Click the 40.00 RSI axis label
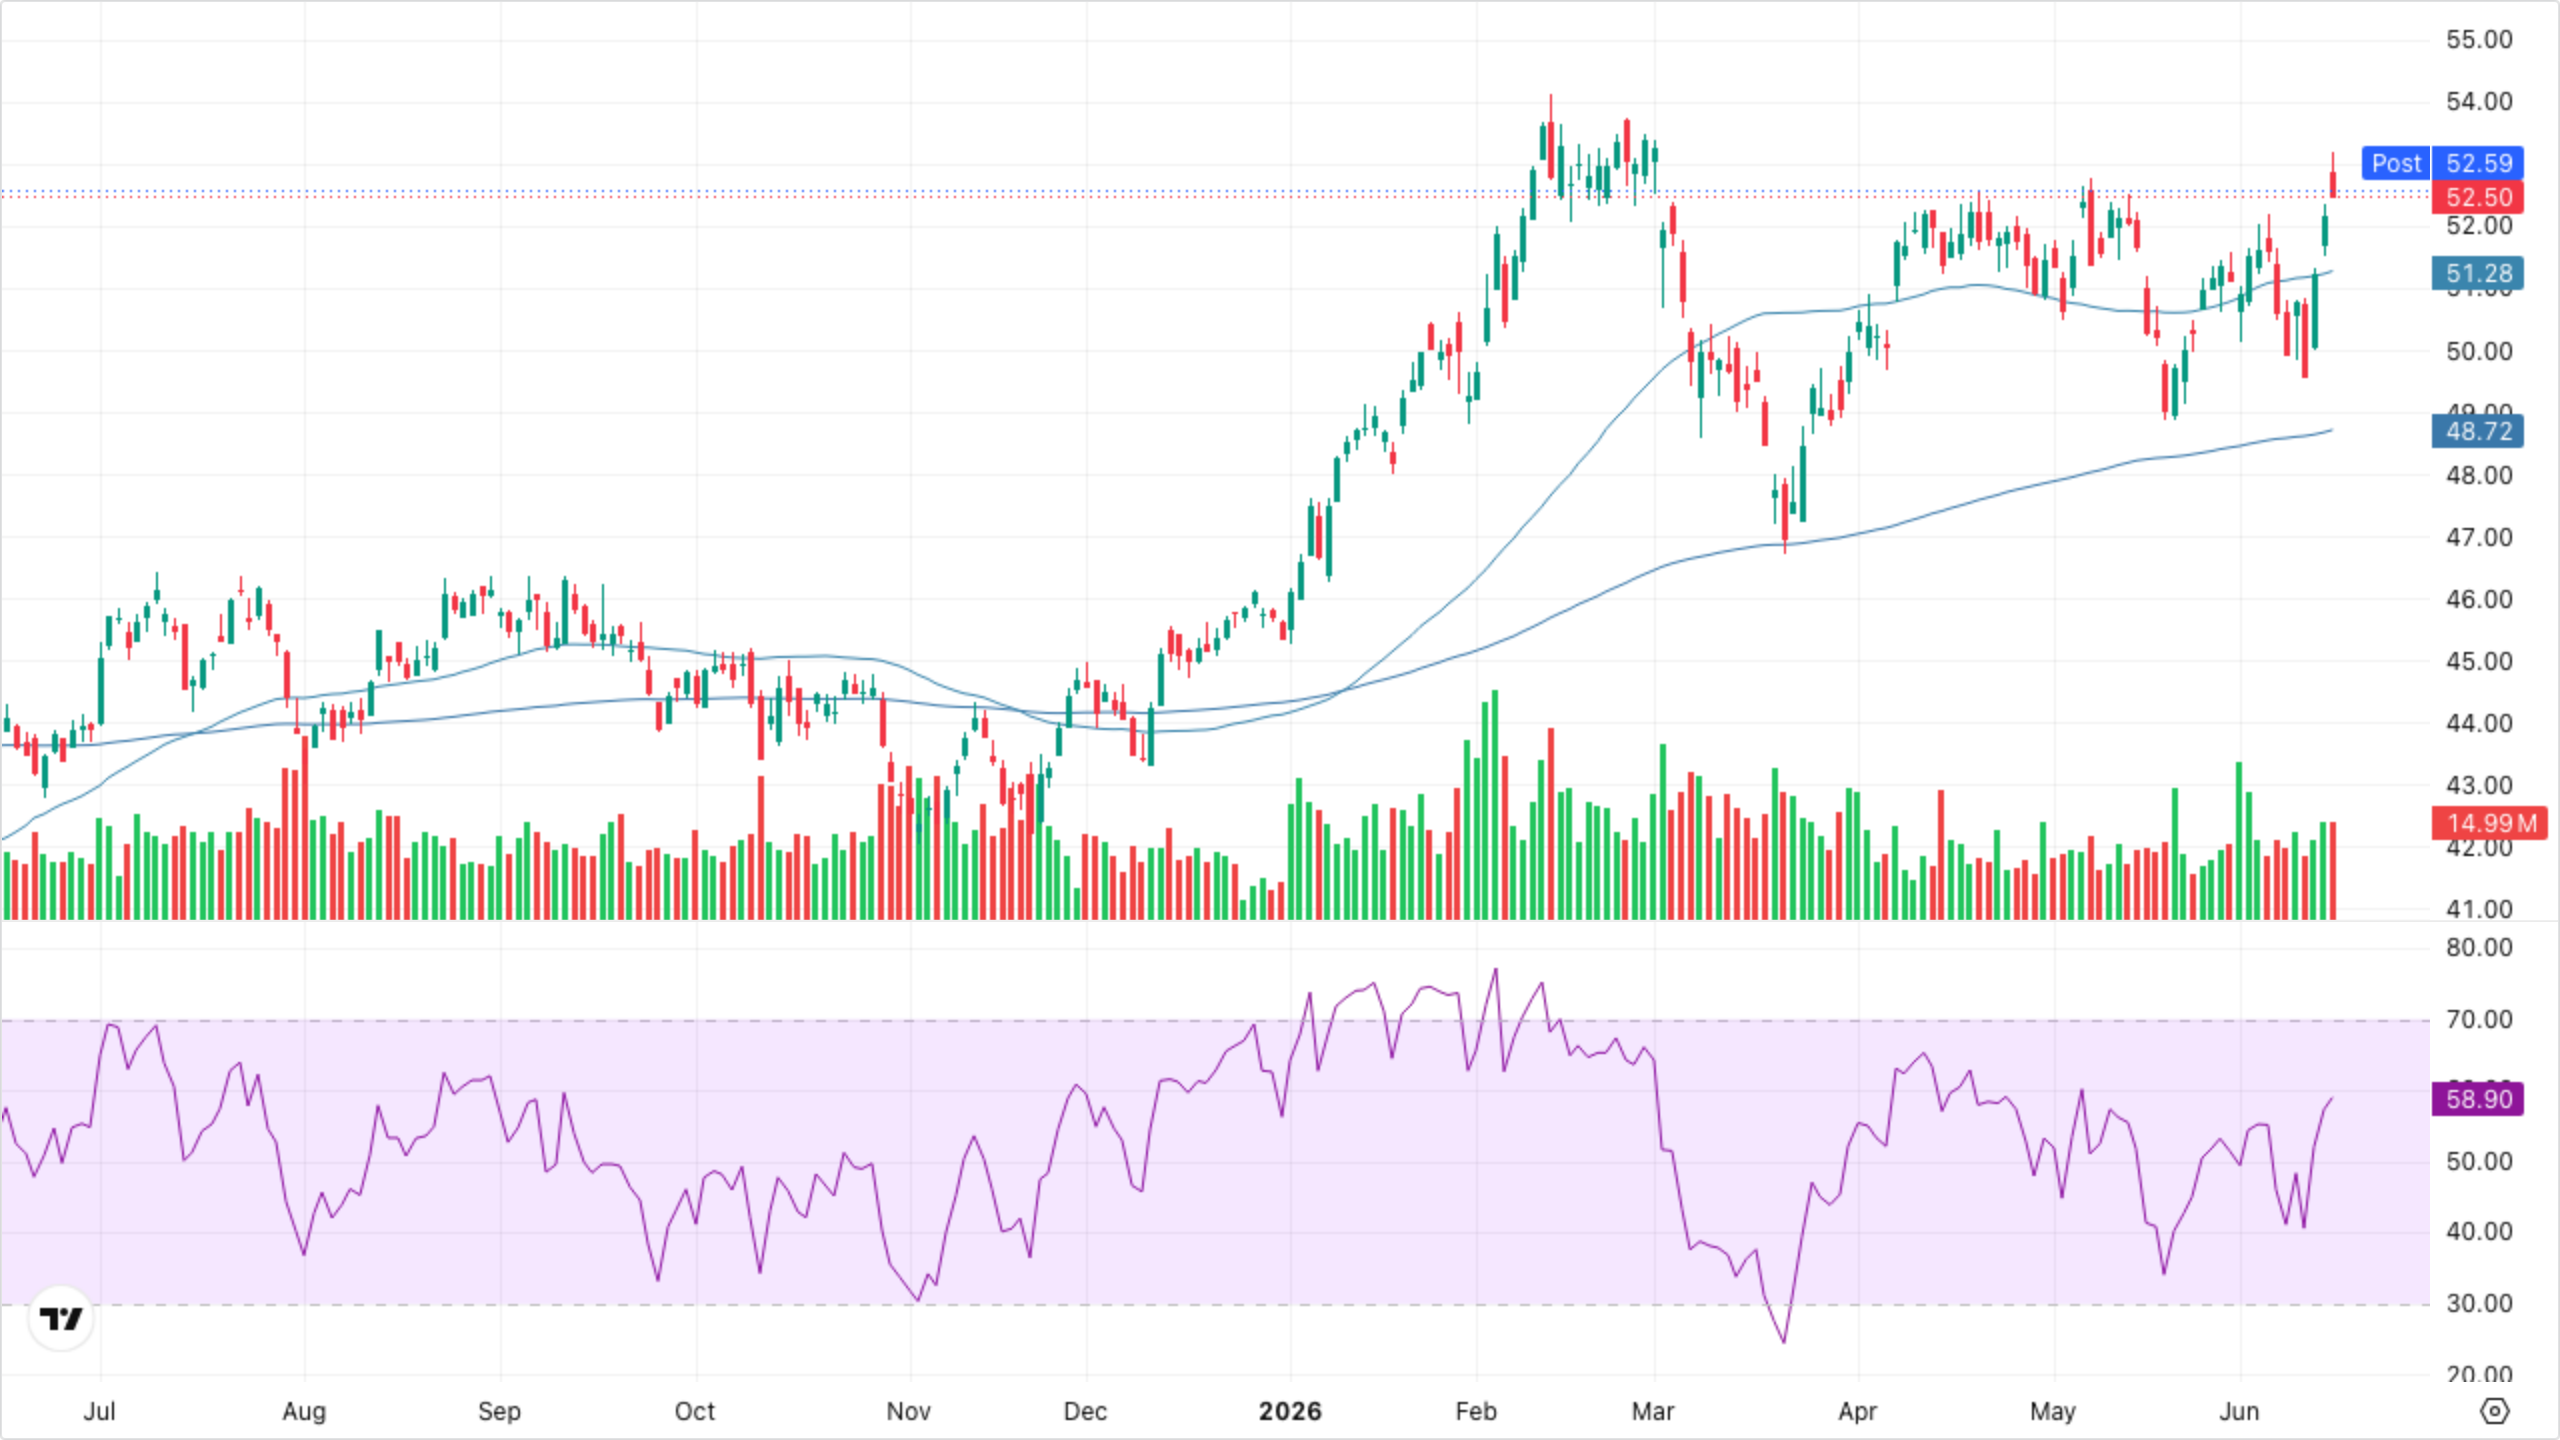Screen dimensions: 2560x1440 click(x=2479, y=1231)
